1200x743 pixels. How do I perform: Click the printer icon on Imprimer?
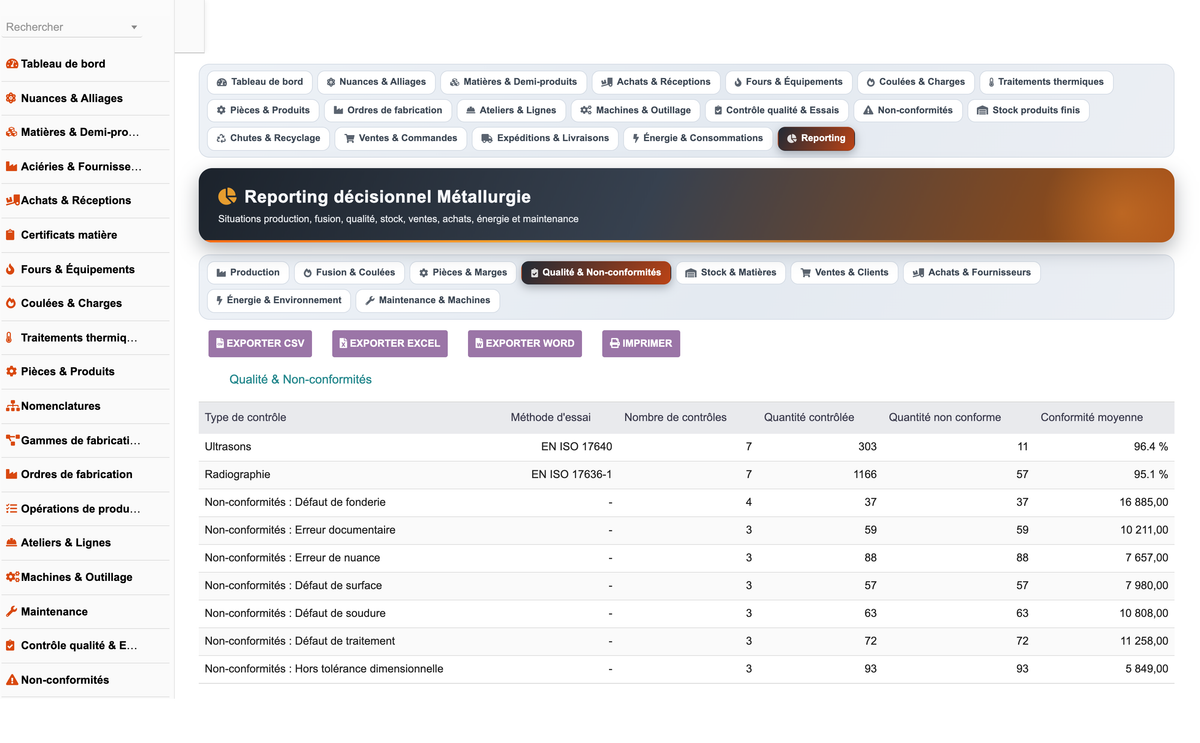615,343
